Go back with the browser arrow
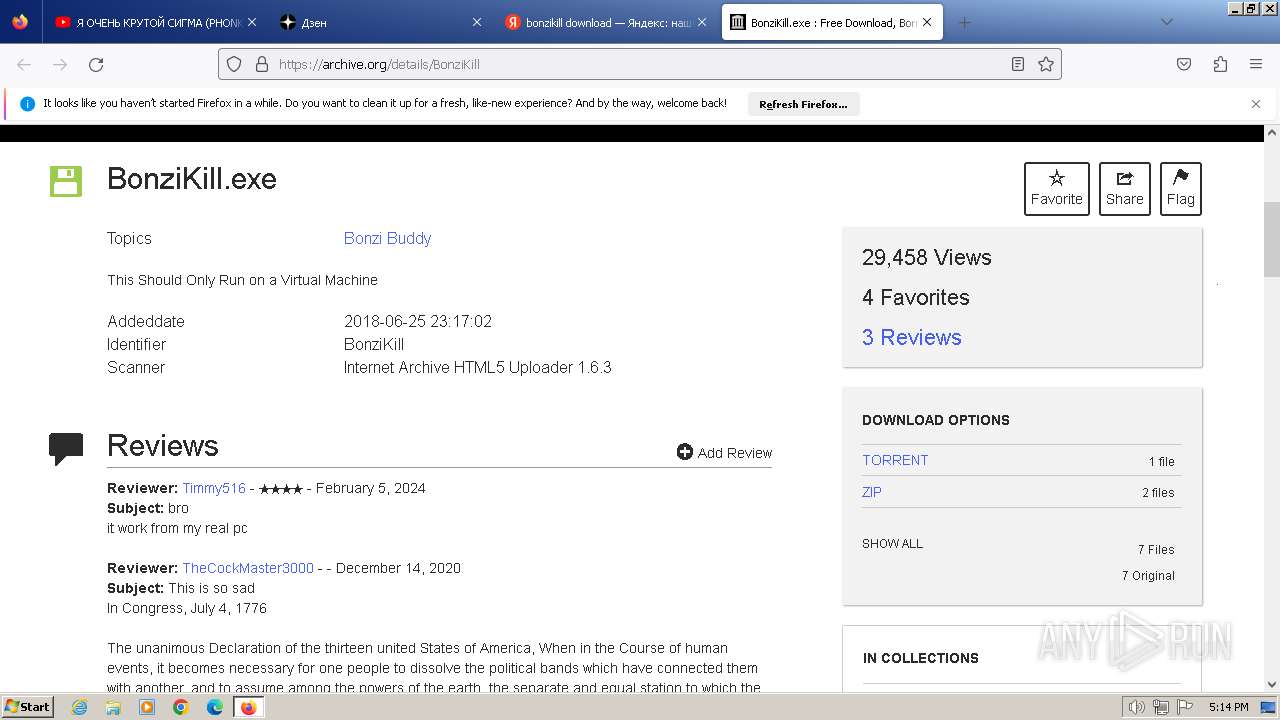This screenshot has height=720, width=1280. 24,64
